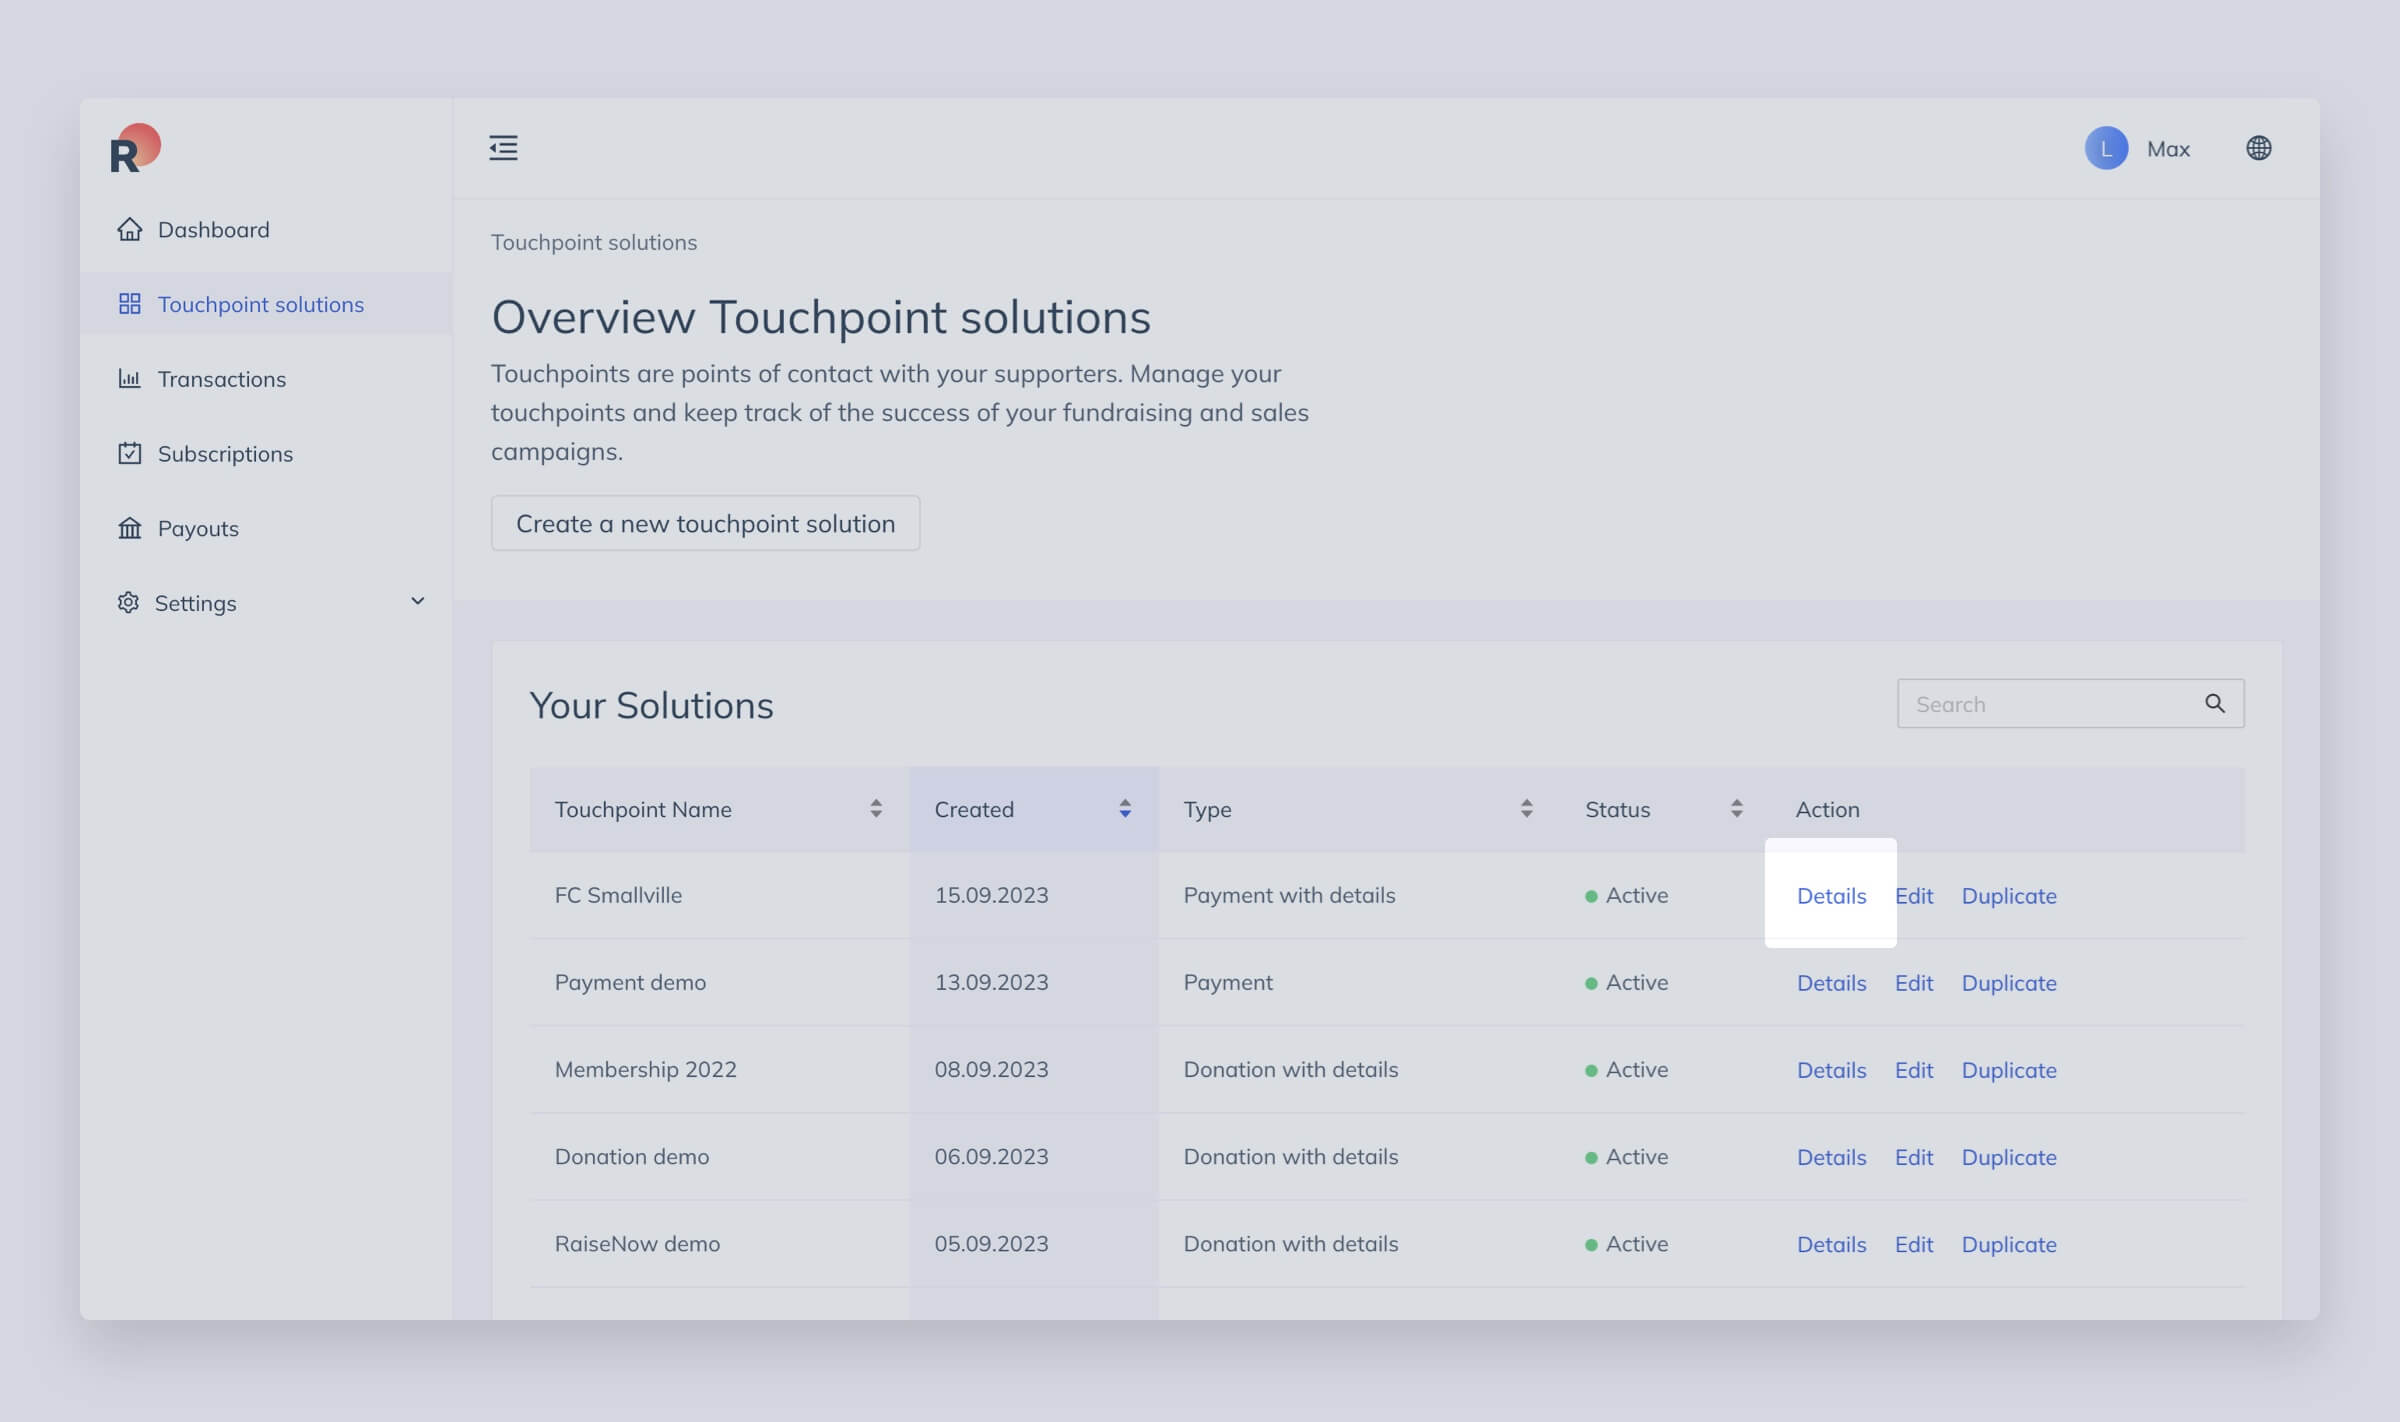This screenshot has width=2400, height=1422.
Task: Edit the FC Smallville touchpoint
Action: pos(1914,896)
